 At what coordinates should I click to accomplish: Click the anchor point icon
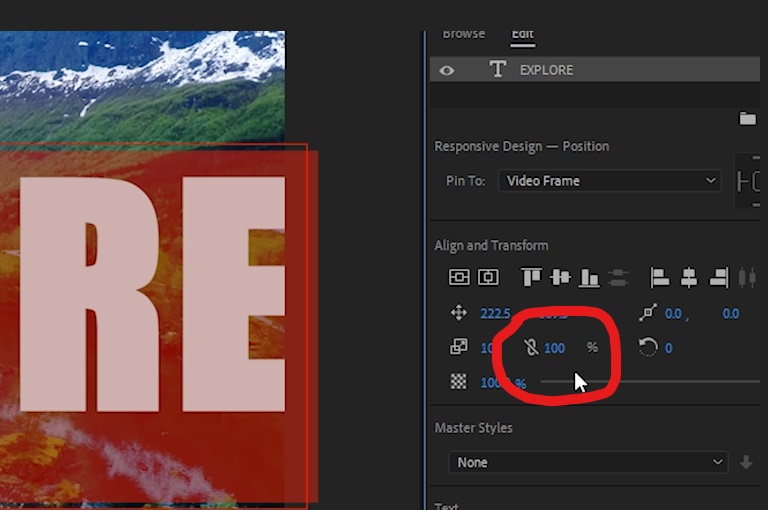pyautogui.click(x=648, y=313)
